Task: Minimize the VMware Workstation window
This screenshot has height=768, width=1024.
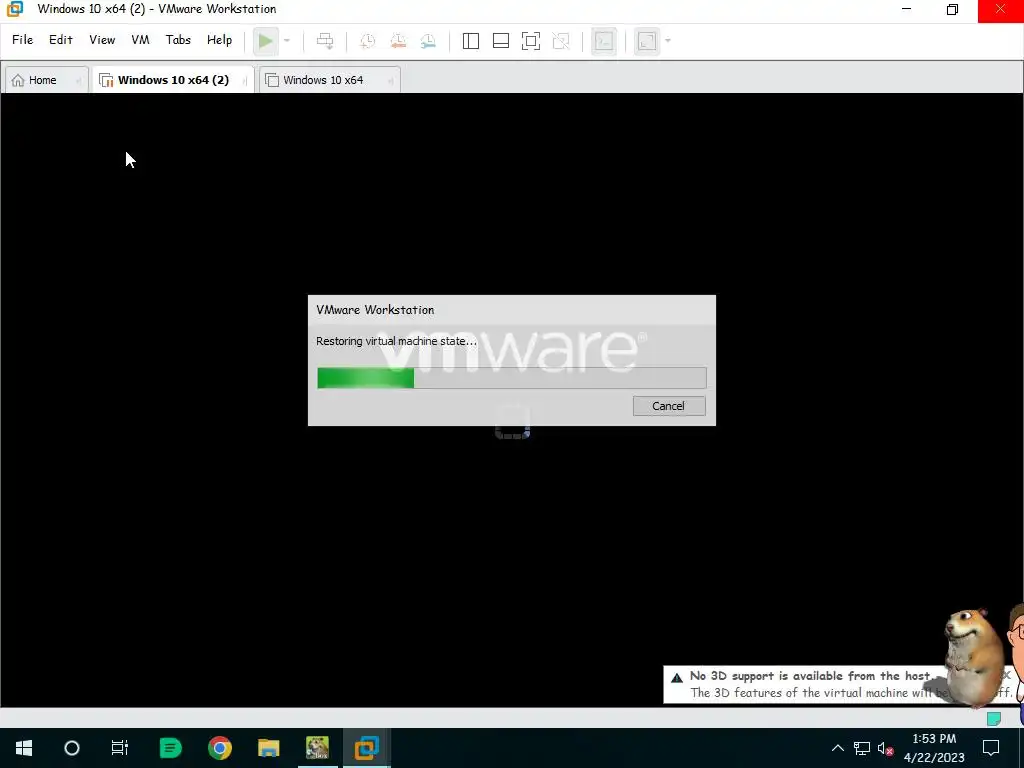Action: (906, 10)
